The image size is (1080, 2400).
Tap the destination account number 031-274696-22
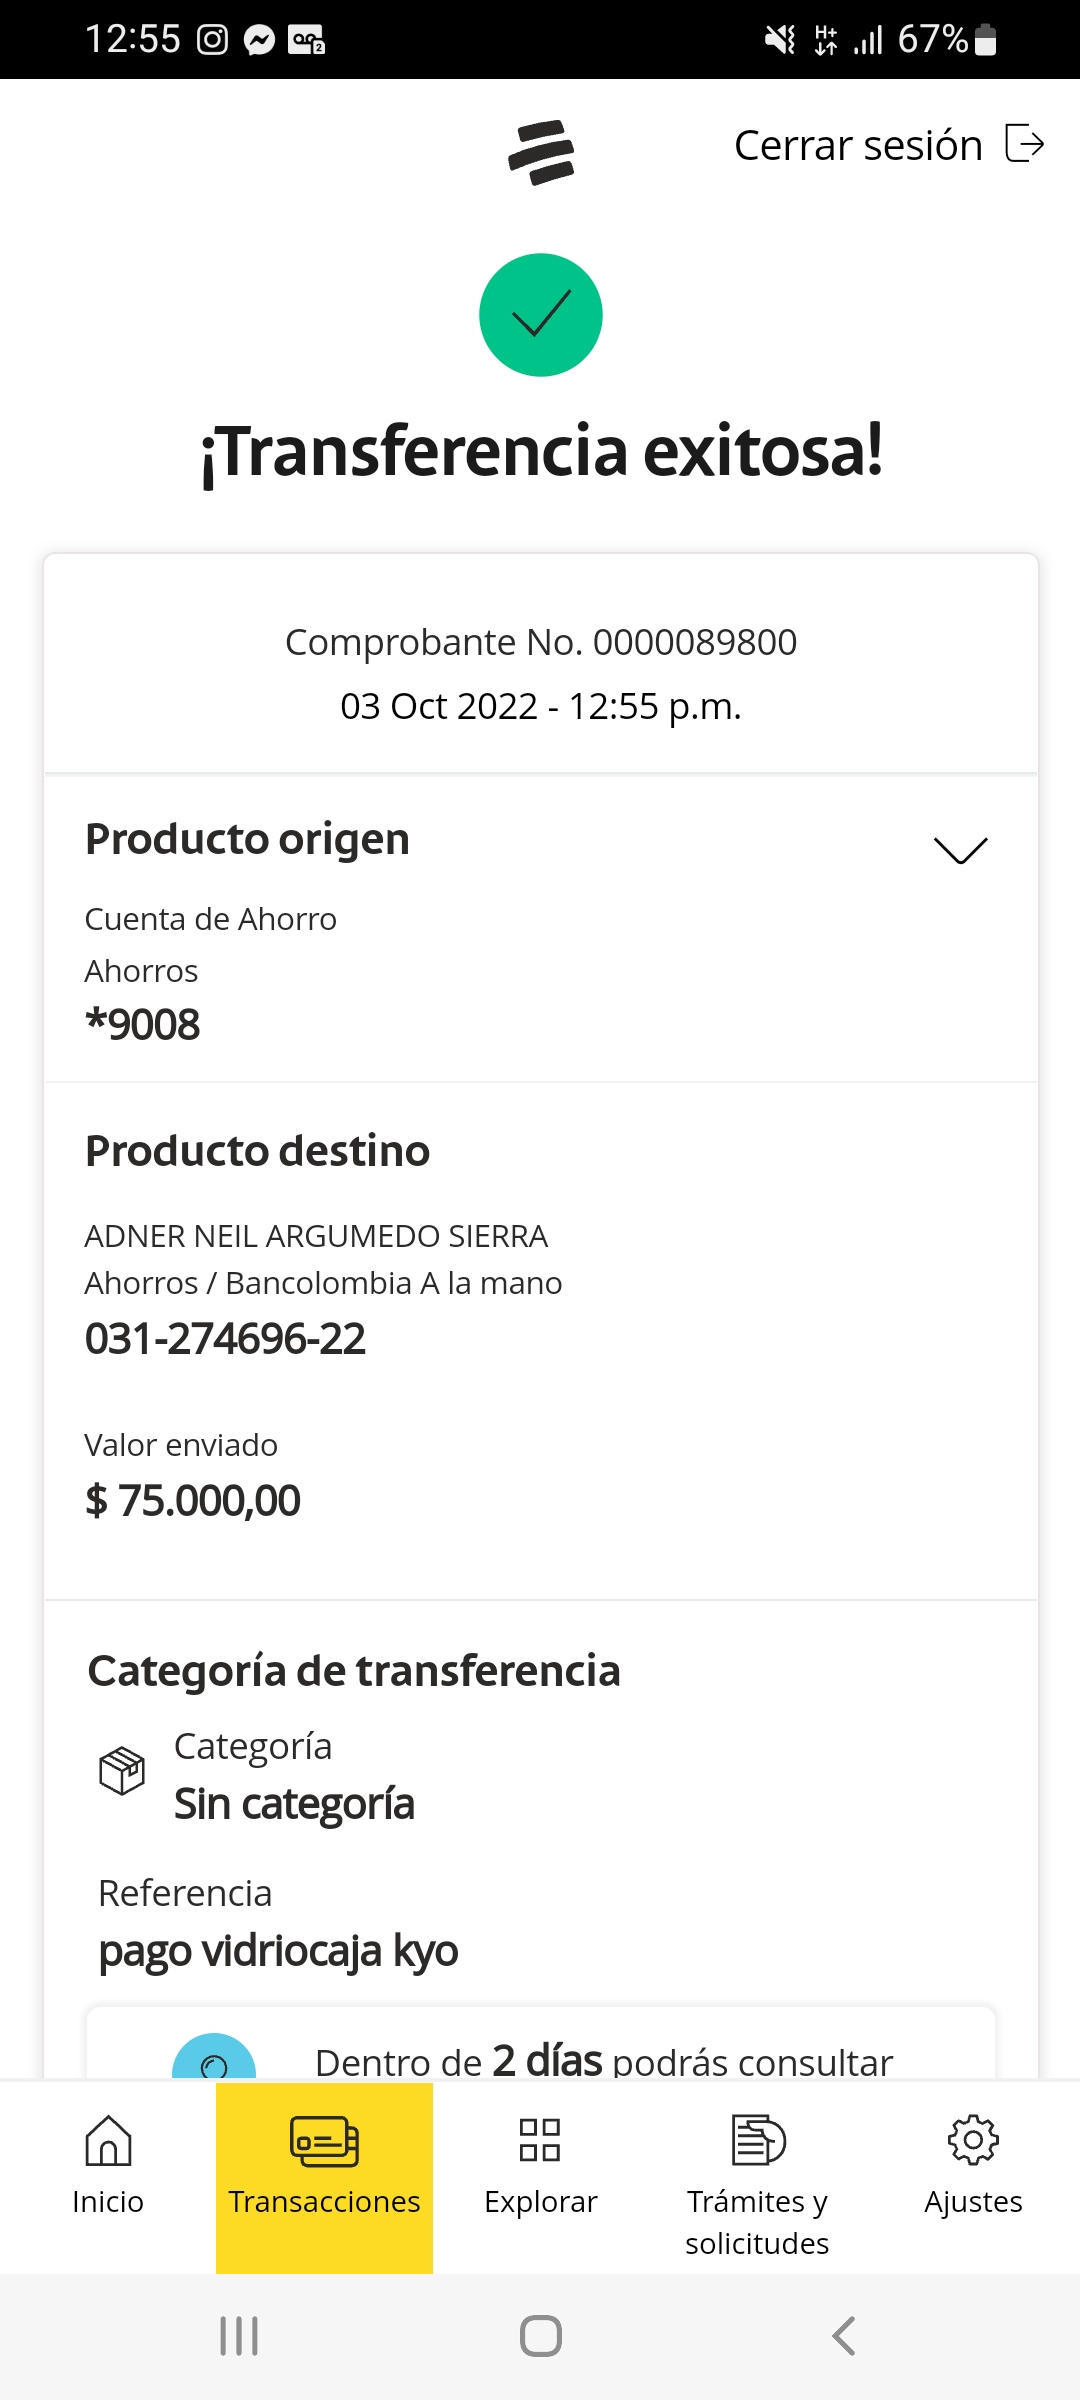tap(225, 1339)
